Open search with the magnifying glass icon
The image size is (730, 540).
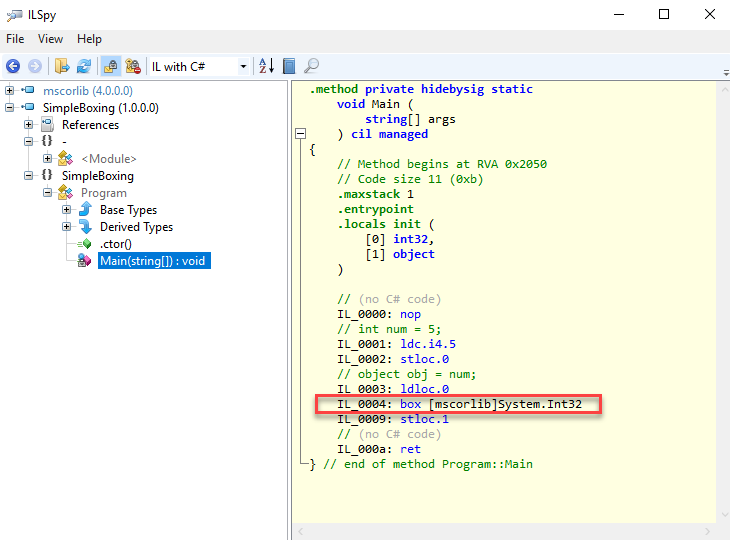(x=312, y=66)
